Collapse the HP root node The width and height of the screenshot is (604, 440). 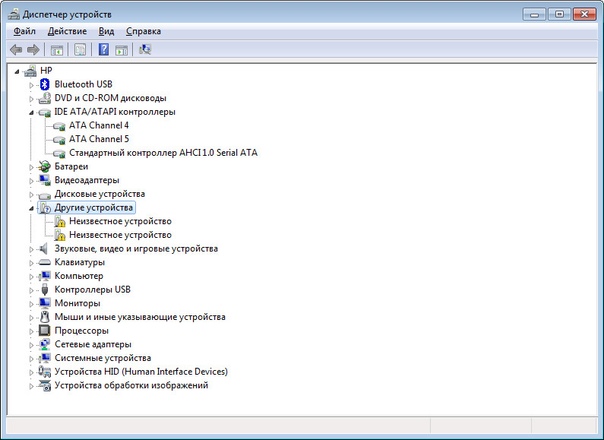[x=17, y=71]
